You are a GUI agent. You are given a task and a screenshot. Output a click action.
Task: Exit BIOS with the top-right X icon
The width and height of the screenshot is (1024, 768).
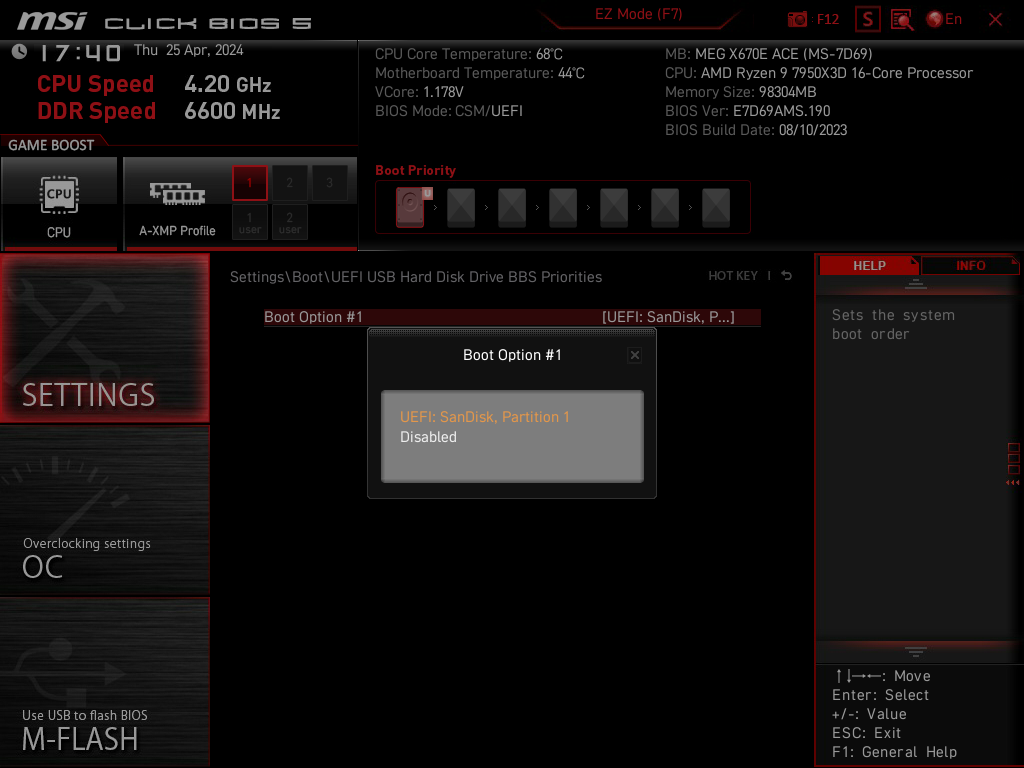pyautogui.click(x=995, y=20)
